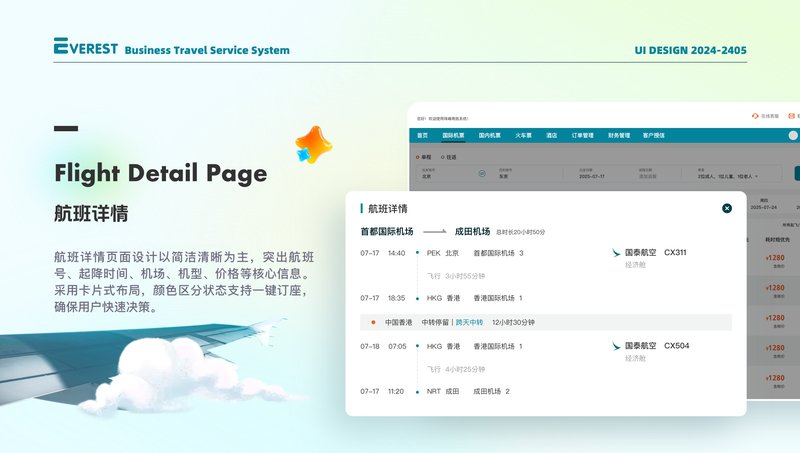This screenshot has height=453, width=800.
Task: Click the 中国香港 layover location text
Action: pyautogui.click(x=398, y=322)
